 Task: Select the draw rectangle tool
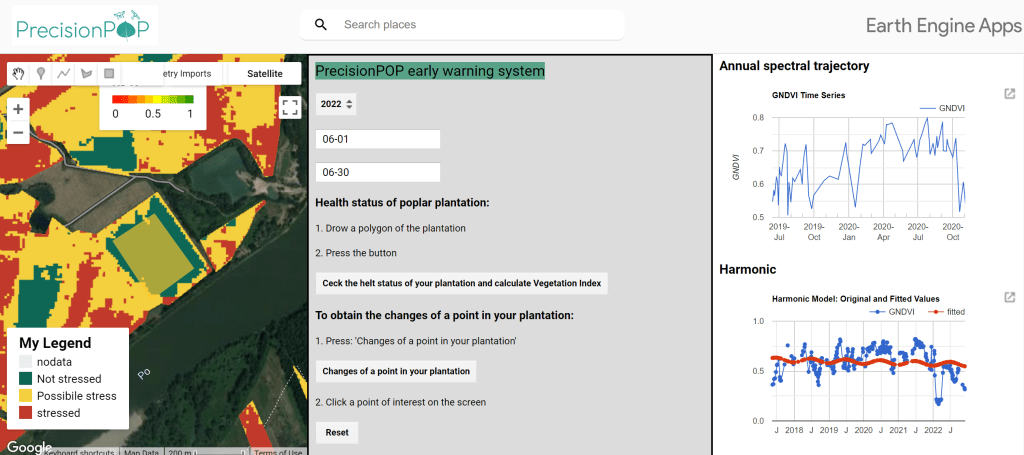(x=108, y=73)
